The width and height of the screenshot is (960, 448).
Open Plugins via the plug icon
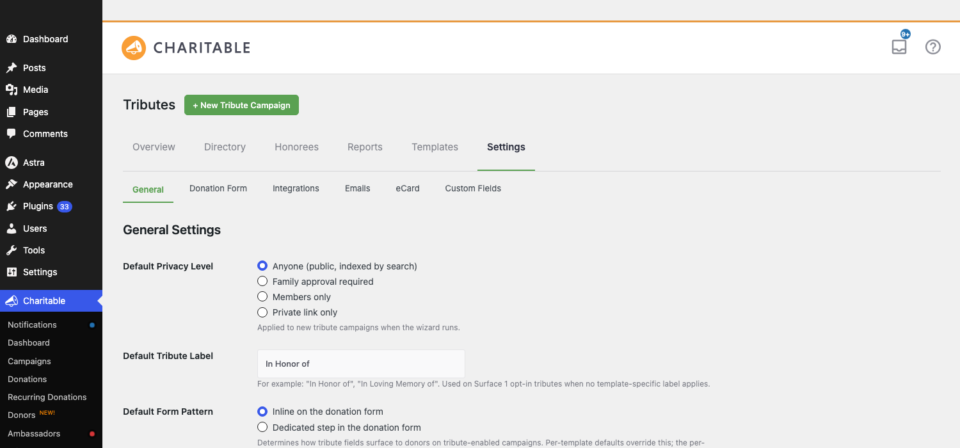coord(11,206)
